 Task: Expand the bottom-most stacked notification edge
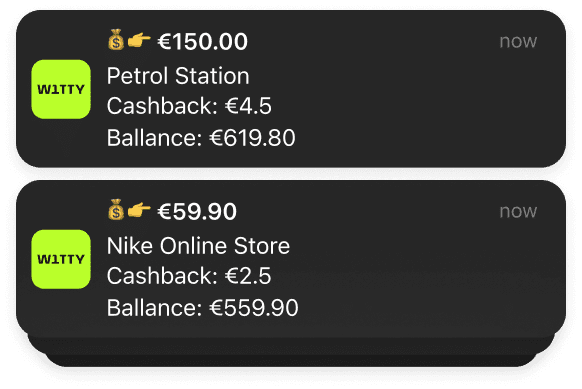[x=291, y=361]
